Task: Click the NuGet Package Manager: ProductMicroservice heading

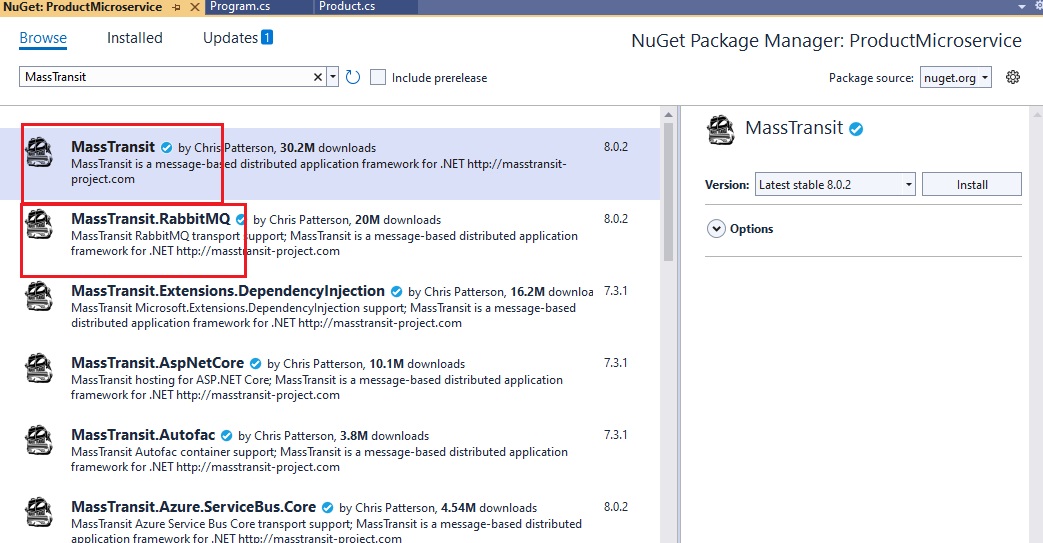Action: (x=826, y=41)
